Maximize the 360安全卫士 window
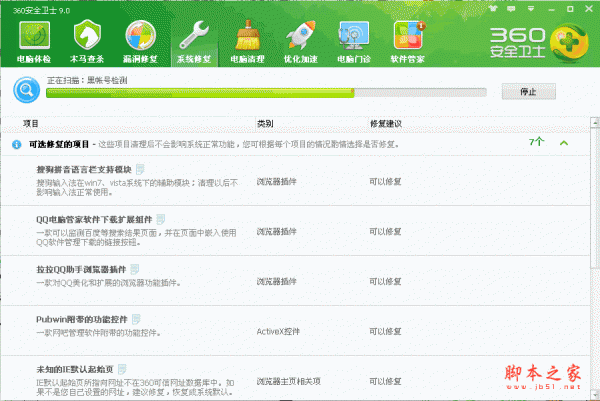 pos(570,9)
